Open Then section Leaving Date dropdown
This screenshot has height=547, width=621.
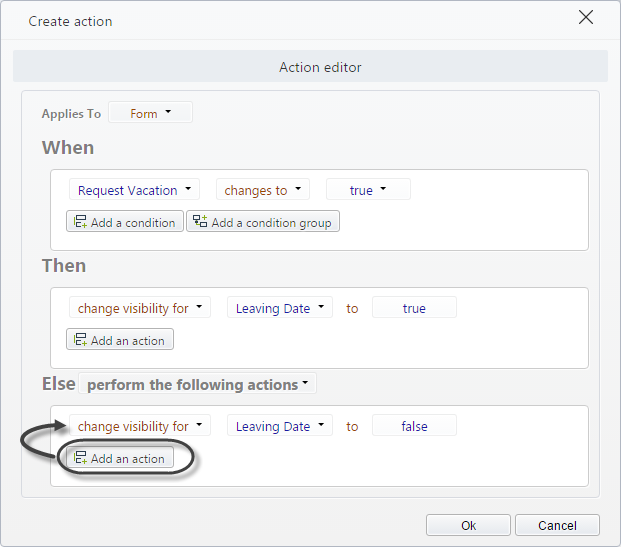click(280, 307)
